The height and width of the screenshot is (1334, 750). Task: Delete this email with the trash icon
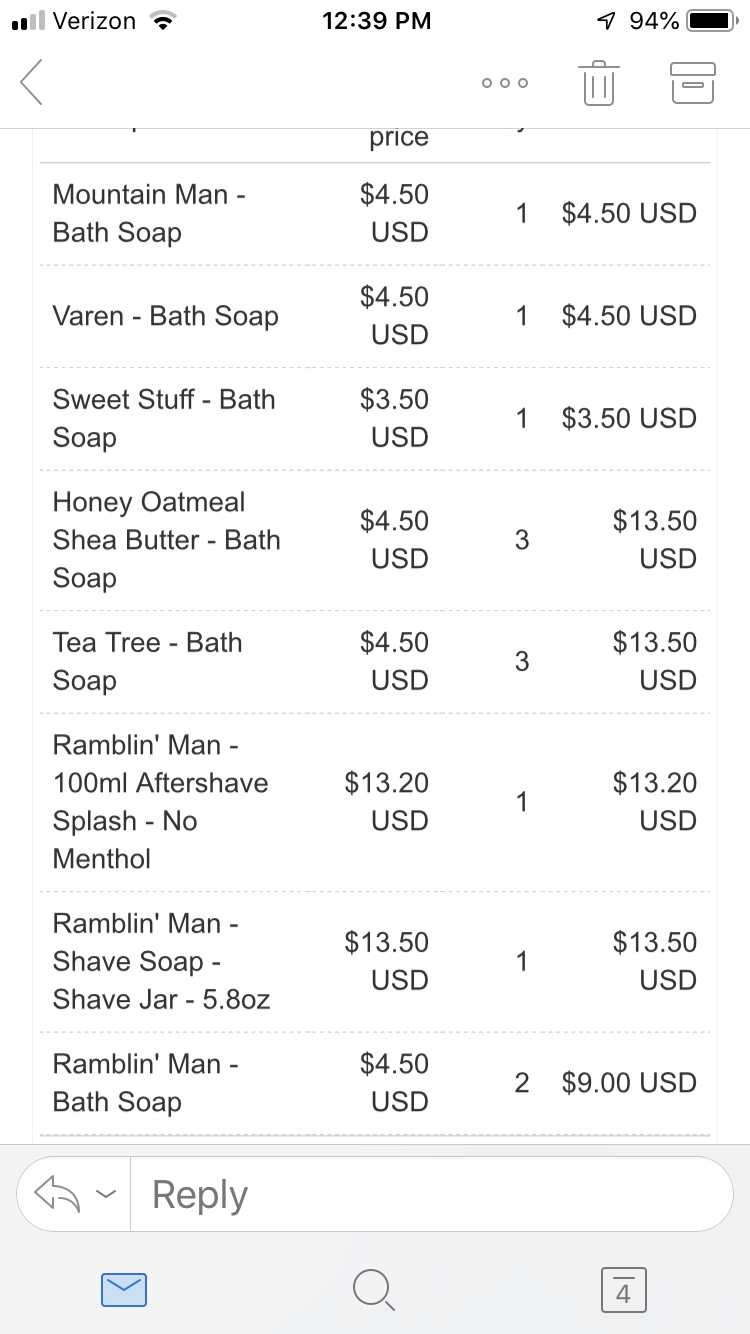[598, 82]
